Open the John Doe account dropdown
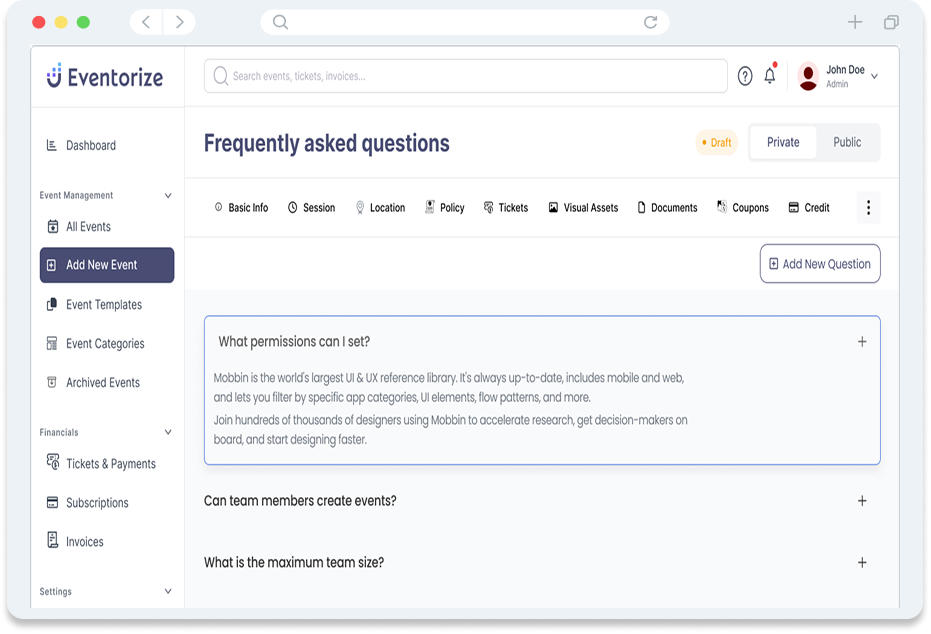 pos(875,76)
